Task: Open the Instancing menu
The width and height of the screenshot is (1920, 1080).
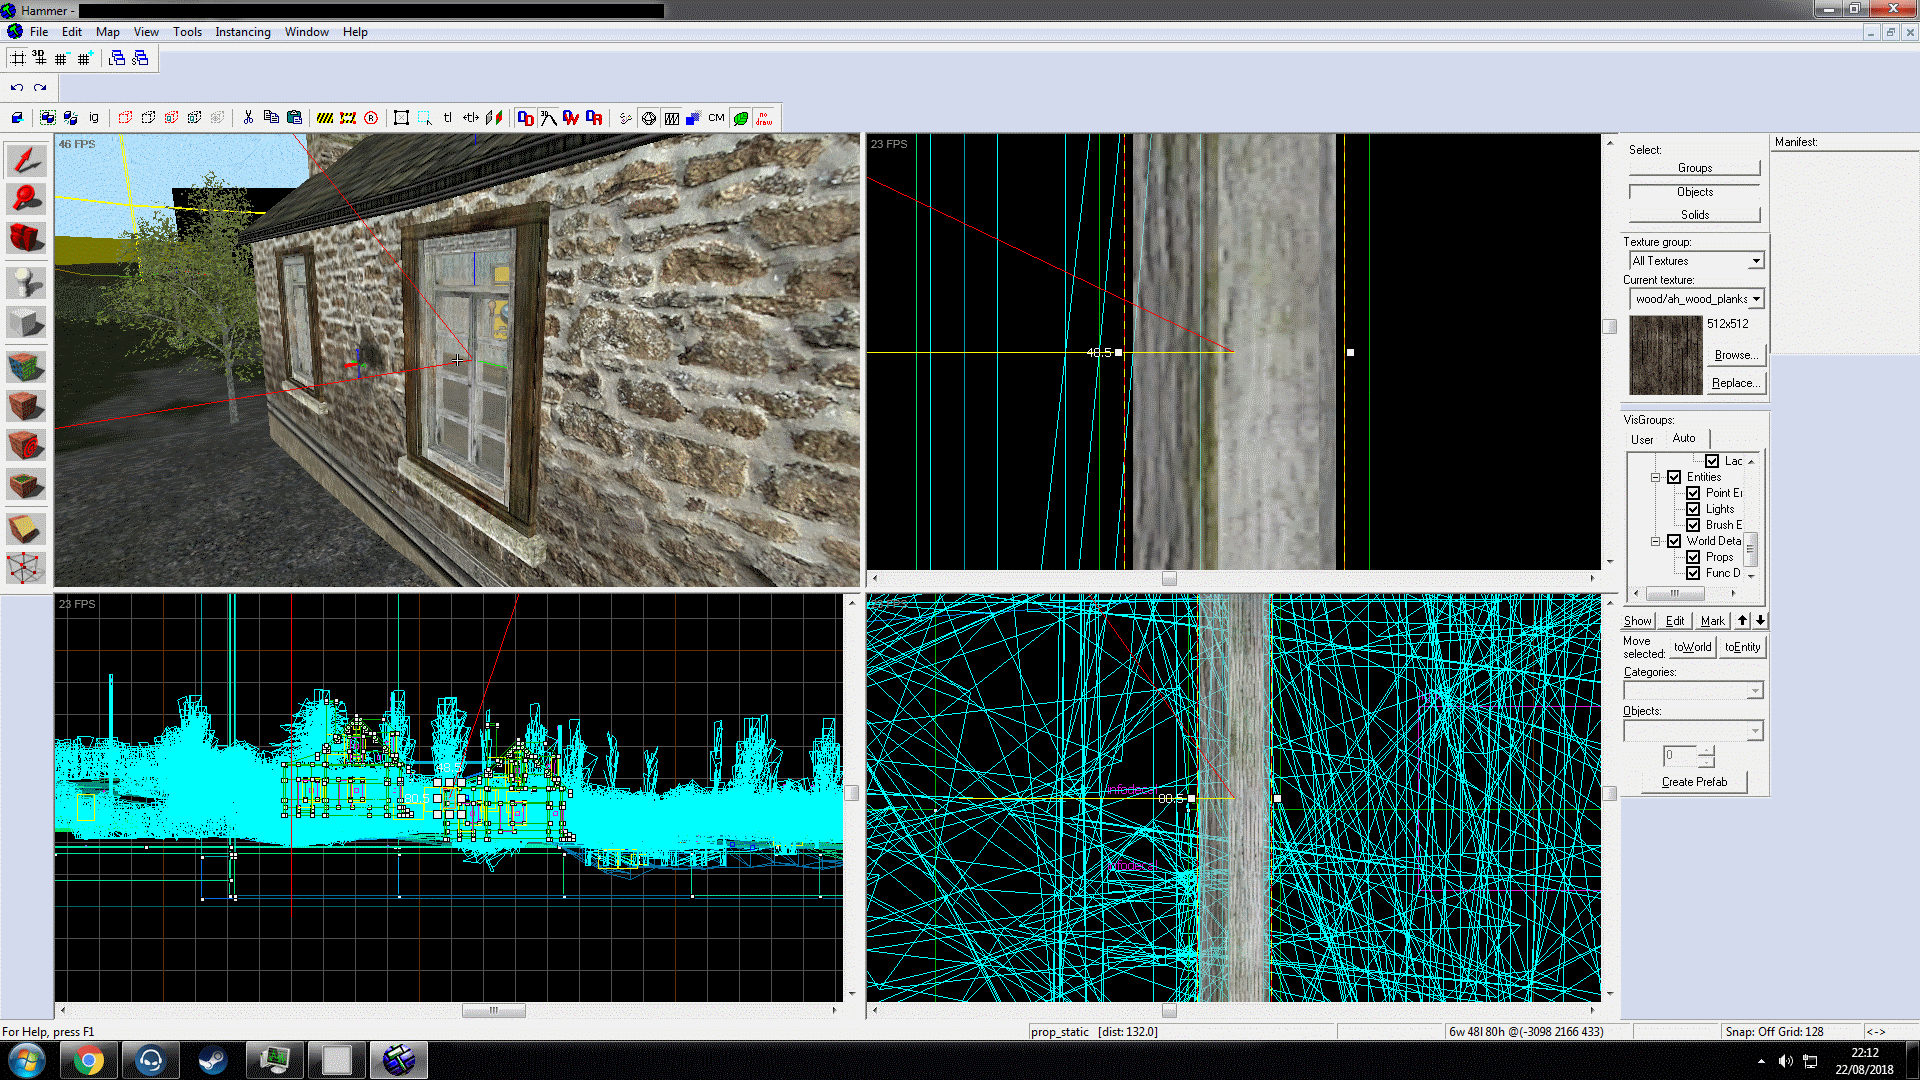Action: (243, 32)
